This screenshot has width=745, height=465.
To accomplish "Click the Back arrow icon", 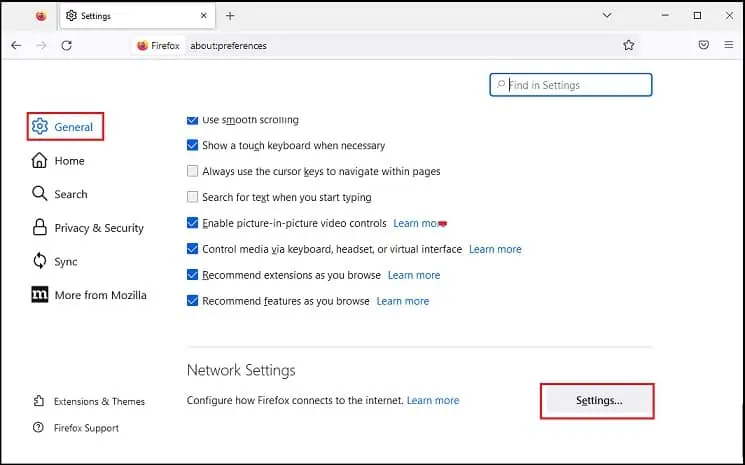I will click(x=16, y=45).
